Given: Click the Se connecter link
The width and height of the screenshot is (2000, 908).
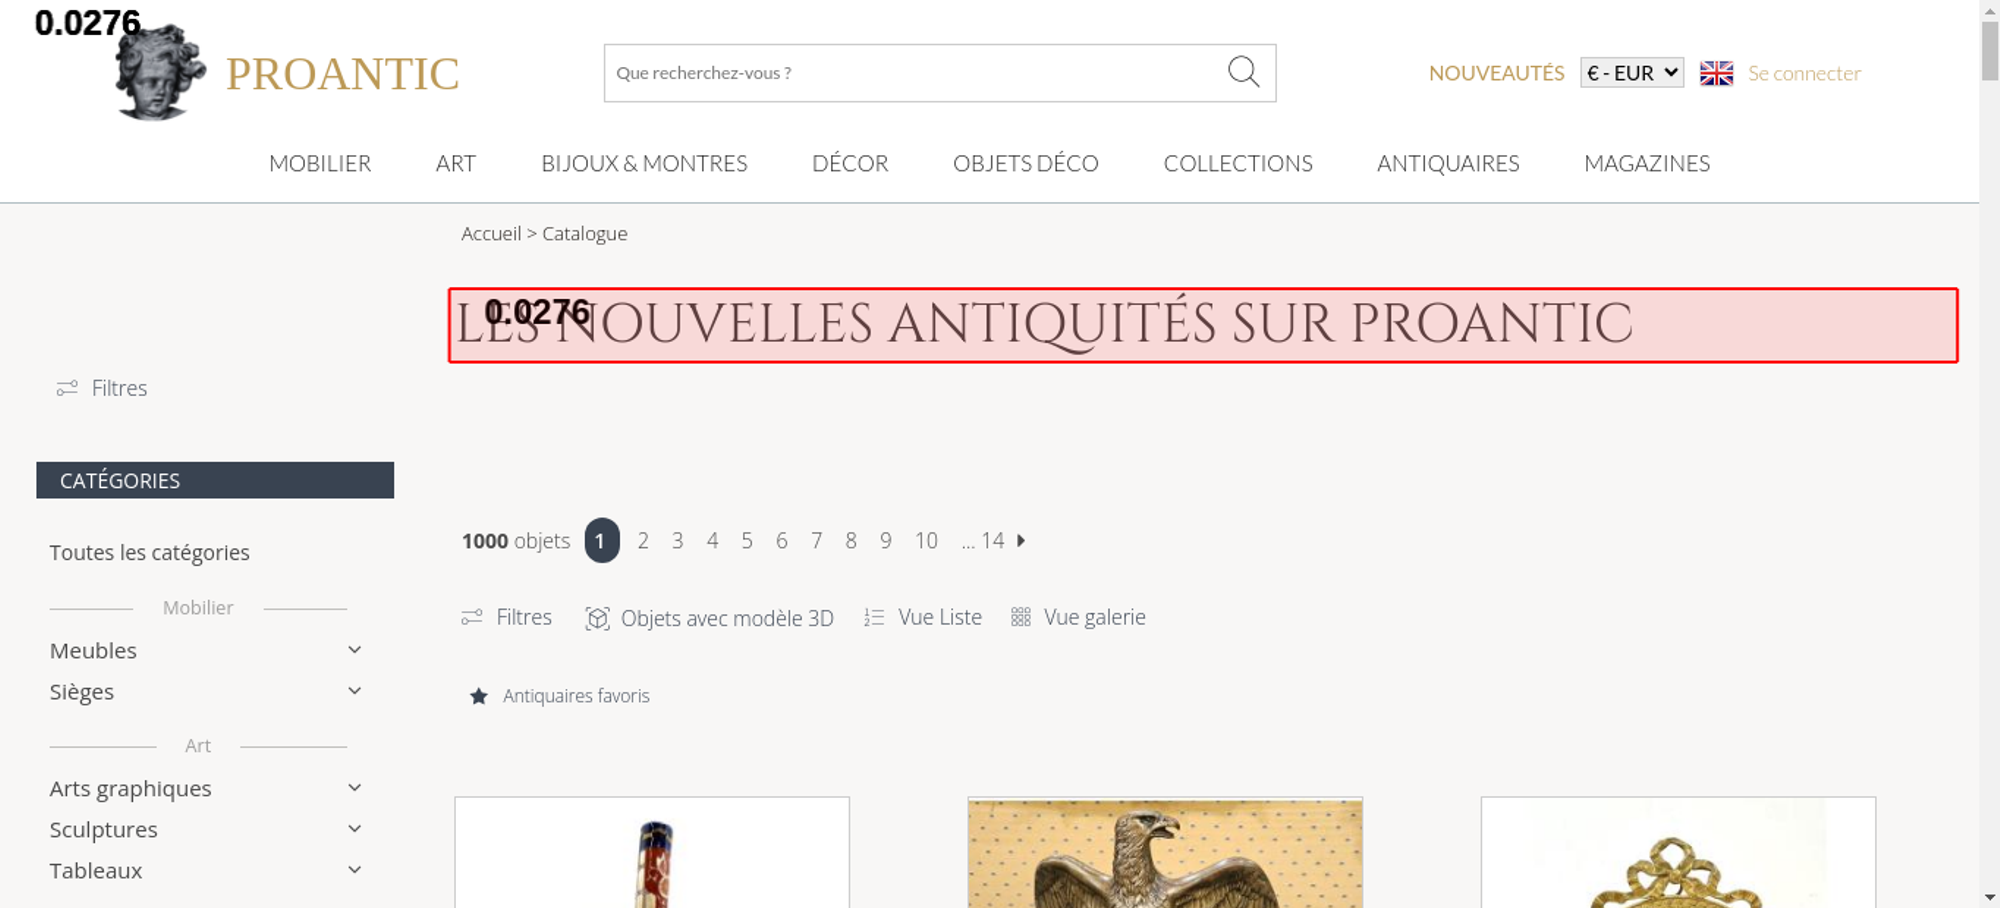Looking at the screenshot, I should [1804, 73].
